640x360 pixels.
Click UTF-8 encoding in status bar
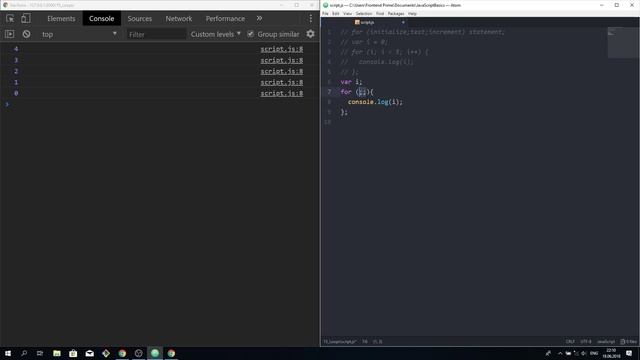(x=586, y=342)
